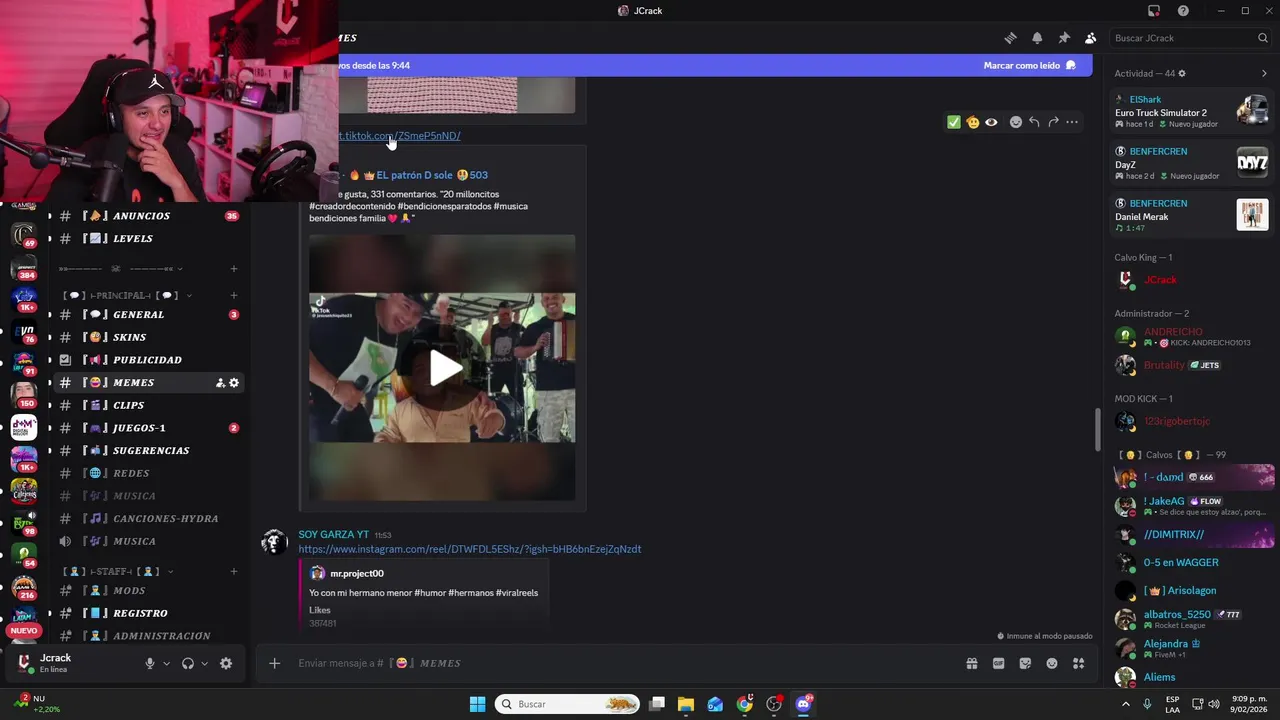This screenshot has height=720, width=1280.
Task: Open ElShark Euro Truck Simulator 2 activity
Action: 1192,111
